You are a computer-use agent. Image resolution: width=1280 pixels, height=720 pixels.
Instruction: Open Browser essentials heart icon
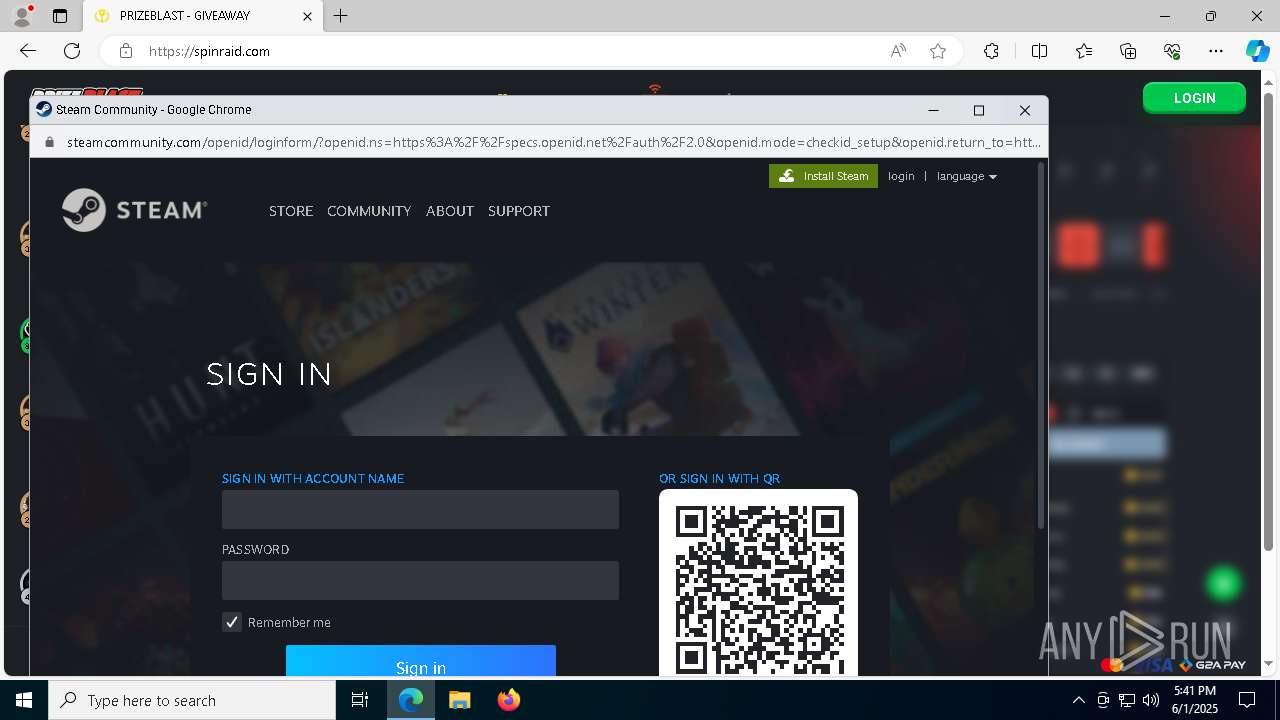pos(1172,51)
